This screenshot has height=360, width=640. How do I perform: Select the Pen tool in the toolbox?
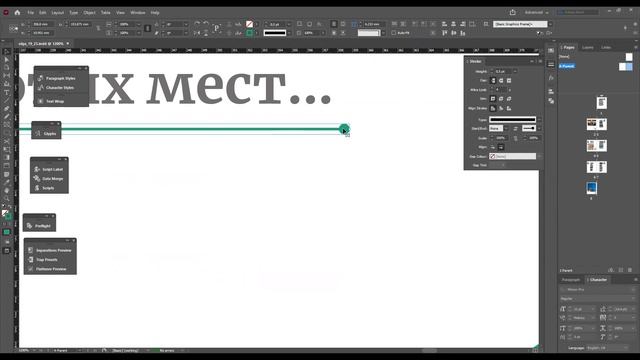[7, 109]
